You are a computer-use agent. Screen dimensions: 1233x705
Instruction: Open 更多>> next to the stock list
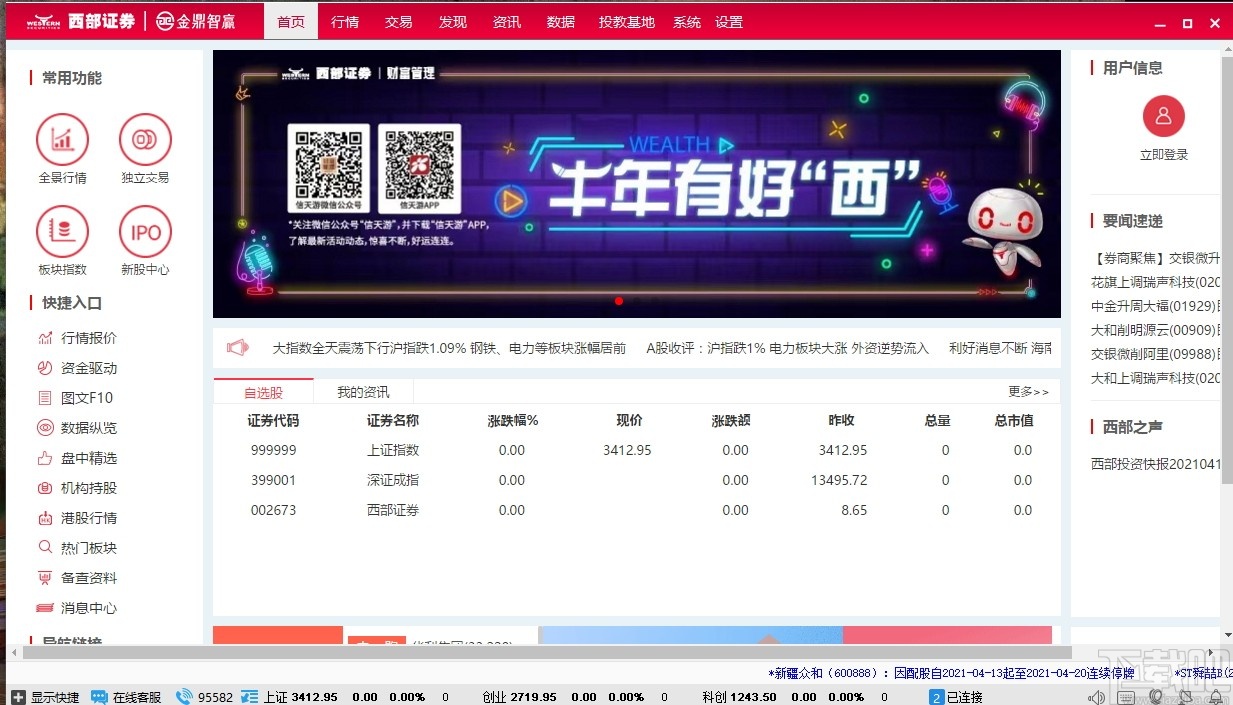pos(1028,392)
